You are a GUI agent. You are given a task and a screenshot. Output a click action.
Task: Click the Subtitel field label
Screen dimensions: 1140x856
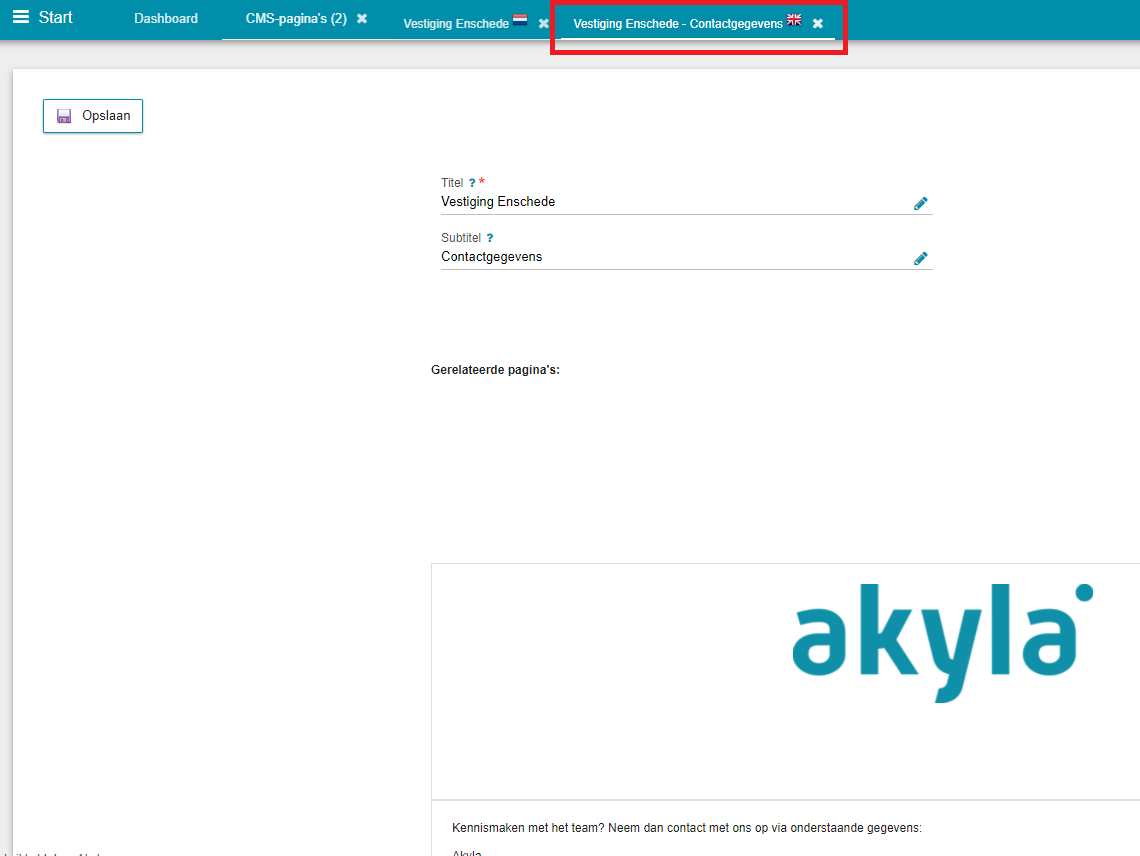461,238
